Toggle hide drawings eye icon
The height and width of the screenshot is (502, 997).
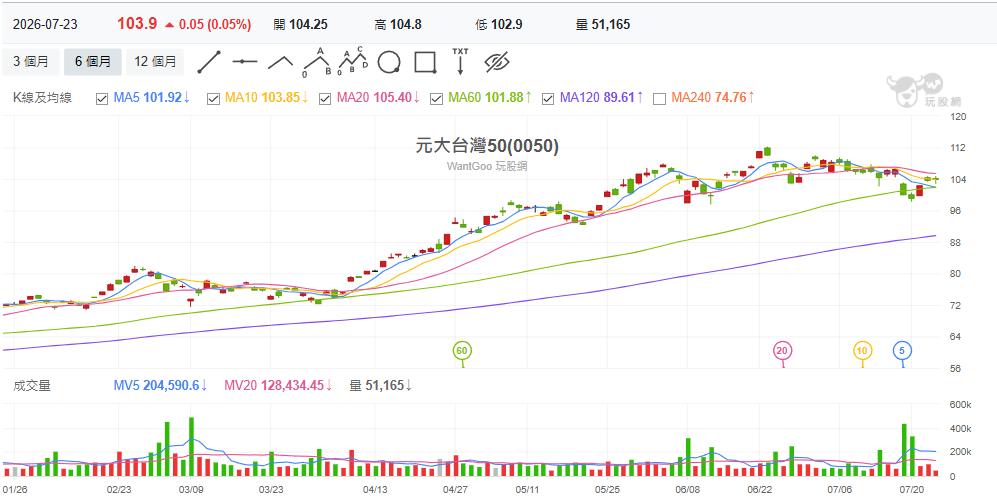click(497, 62)
